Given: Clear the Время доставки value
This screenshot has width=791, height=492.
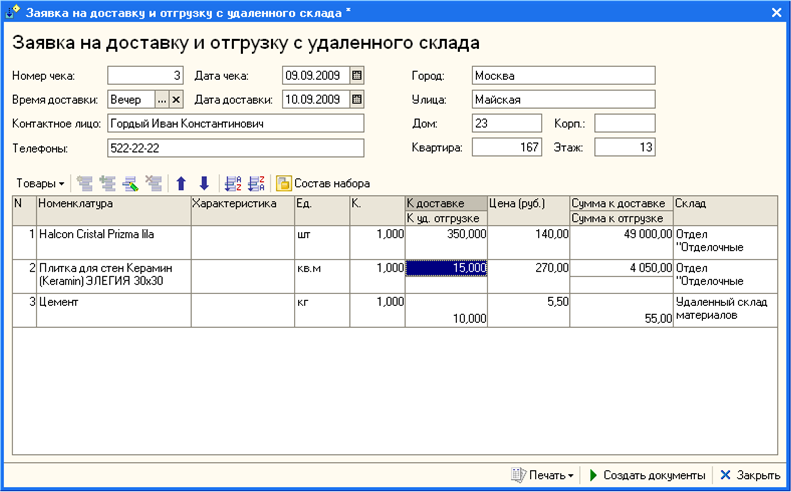Looking at the screenshot, I should (176, 100).
